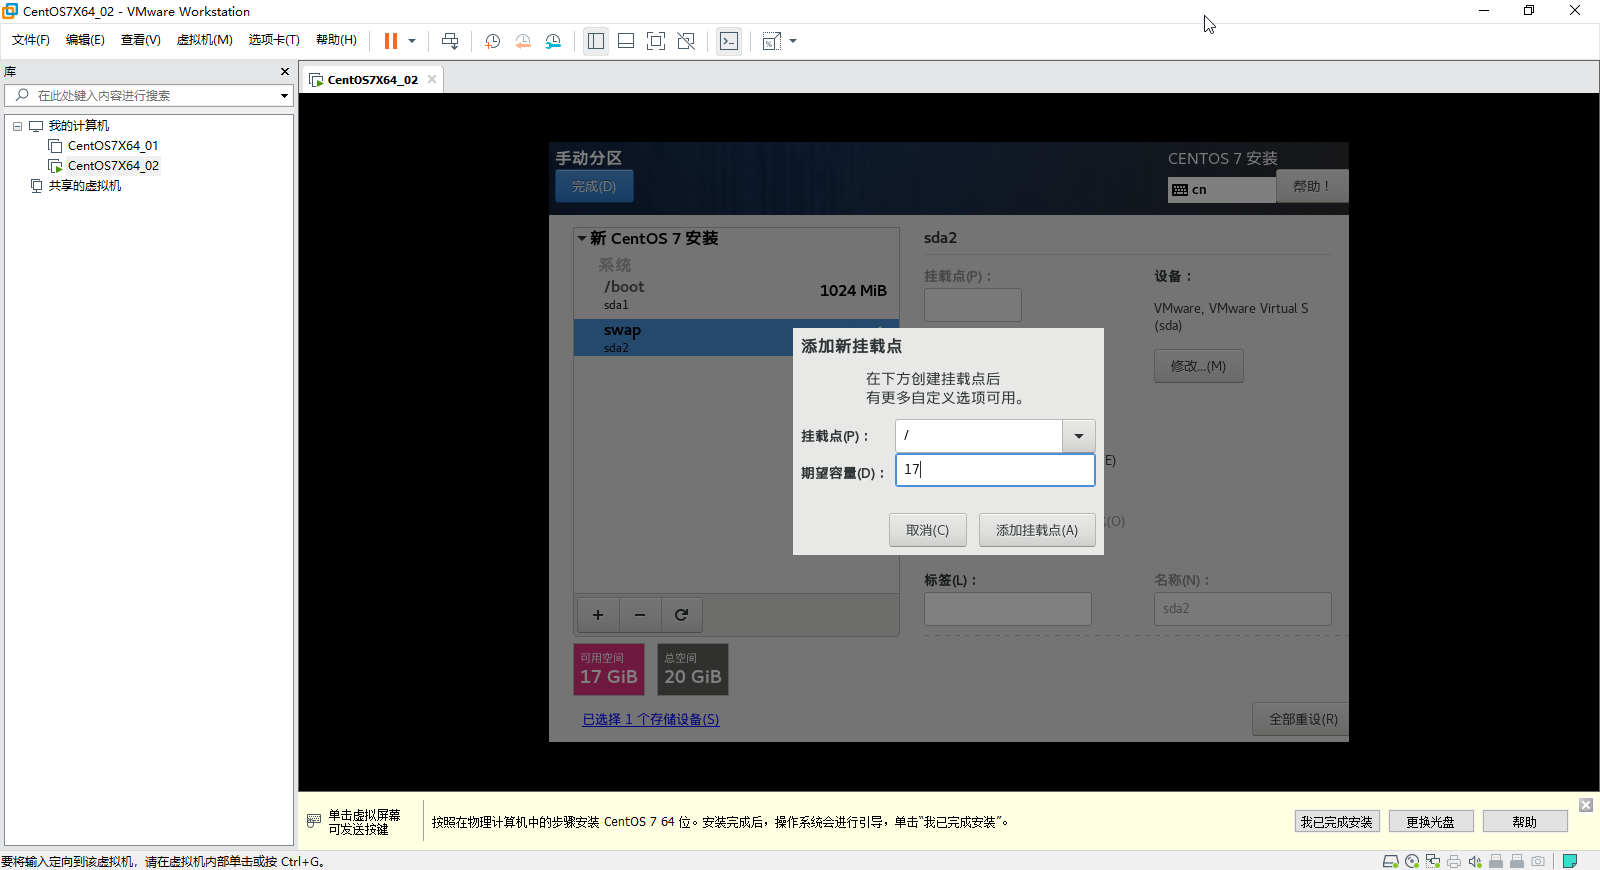The height and width of the screenshot is (870, 1600).
Task: Click the 挂载点 text field containing /
Action: point(979,436)
